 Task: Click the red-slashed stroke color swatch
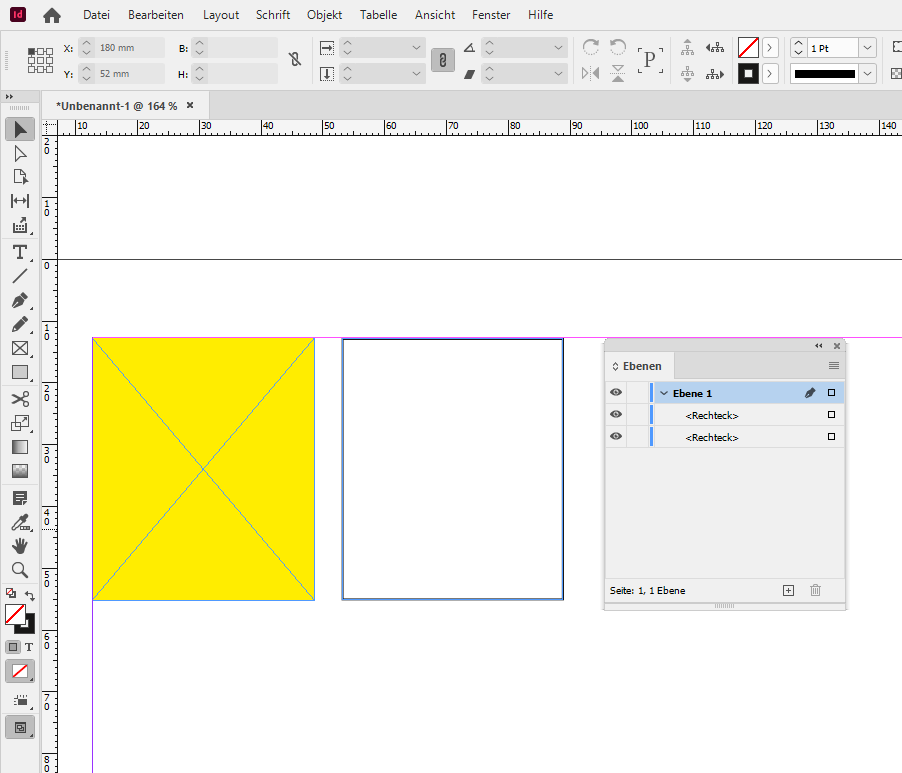[746, 47]
